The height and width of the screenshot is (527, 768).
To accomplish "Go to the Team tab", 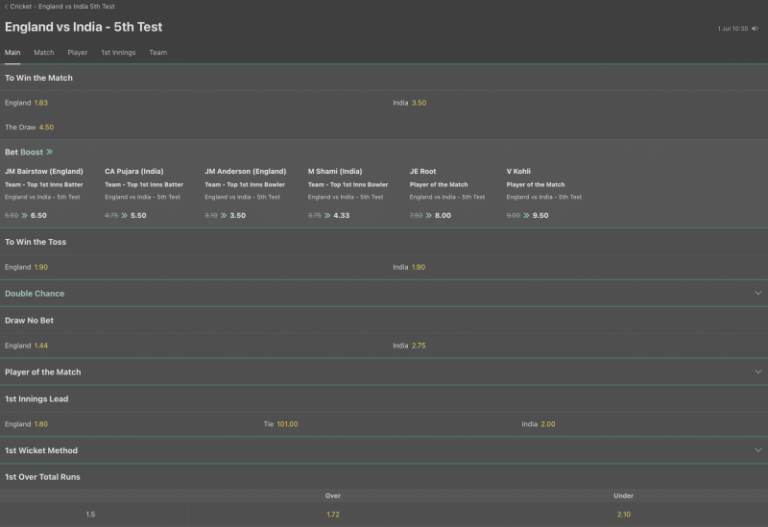I will tap(158, 52).
